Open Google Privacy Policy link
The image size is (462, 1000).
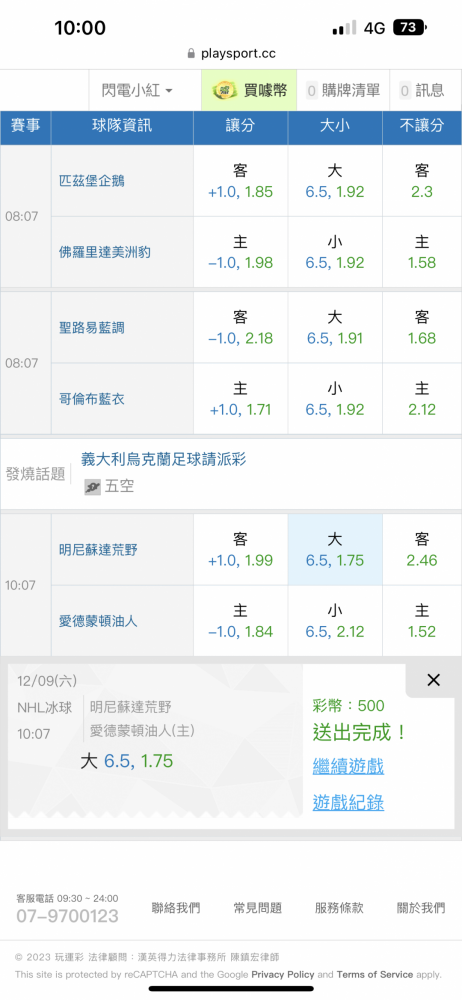tap(283, 974)
